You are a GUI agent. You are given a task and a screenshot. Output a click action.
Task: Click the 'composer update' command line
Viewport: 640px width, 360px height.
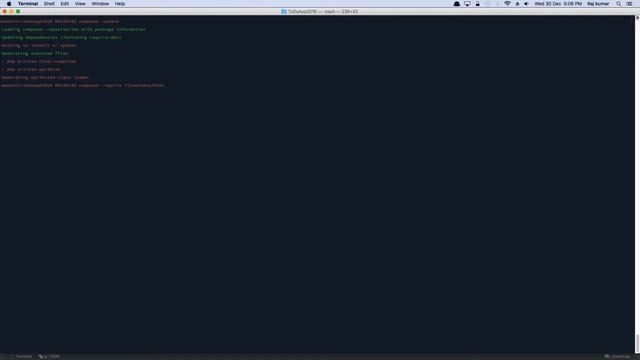[x=60, y=21]
